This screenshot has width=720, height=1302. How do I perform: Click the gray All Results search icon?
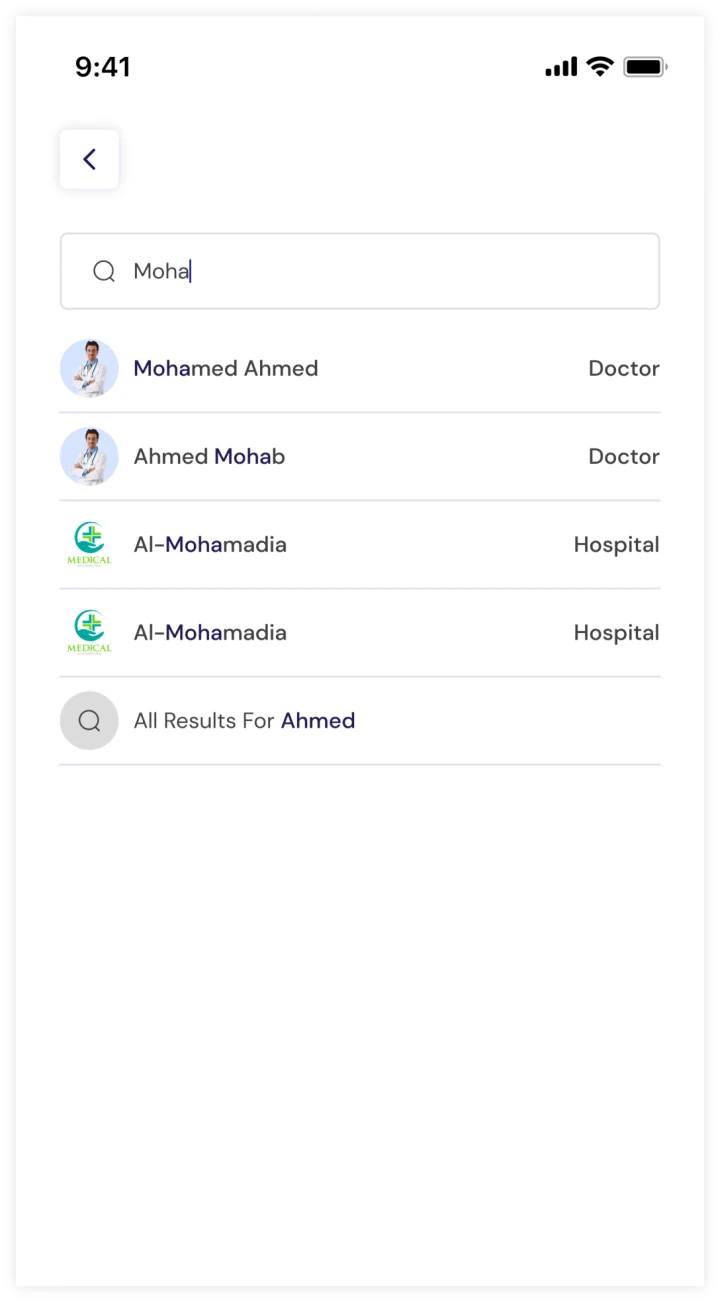(x=89, y=720)
